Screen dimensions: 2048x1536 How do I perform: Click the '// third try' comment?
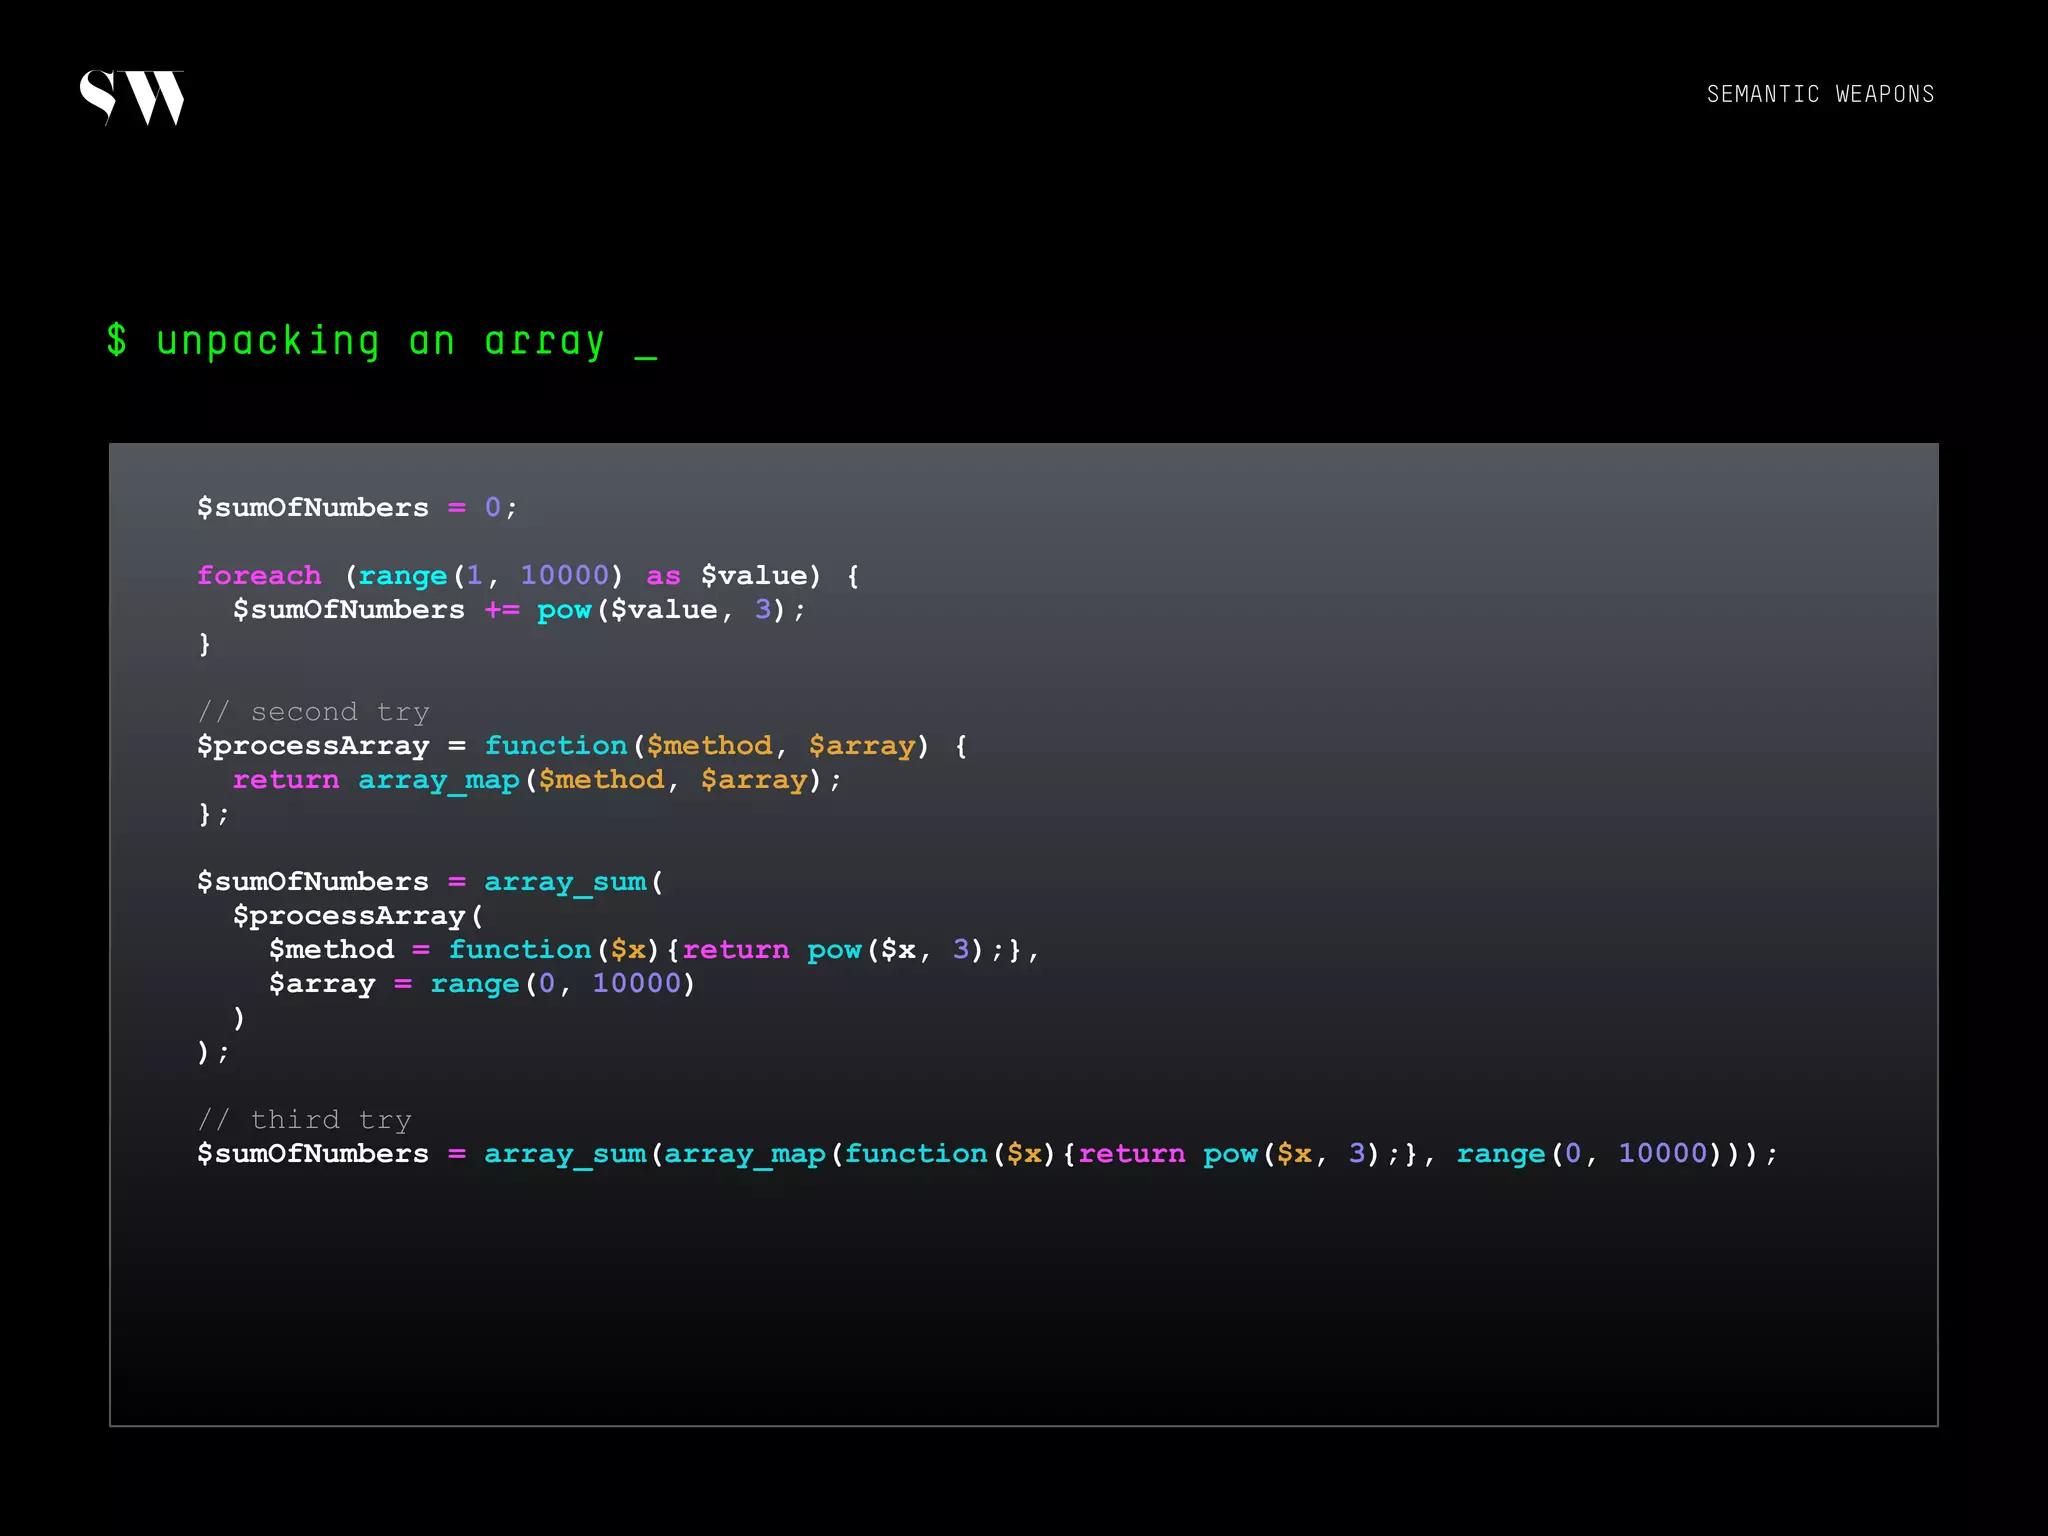pyautogui.click(x=304, y=1120)
